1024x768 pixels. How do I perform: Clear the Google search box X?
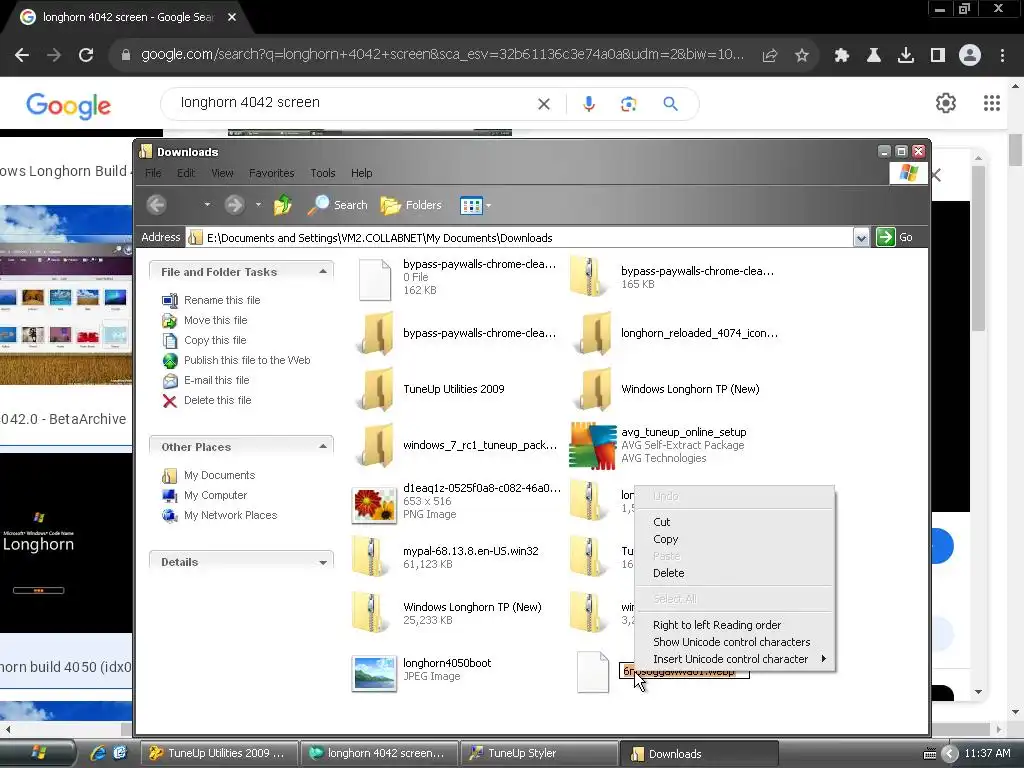tap(543, 104)
